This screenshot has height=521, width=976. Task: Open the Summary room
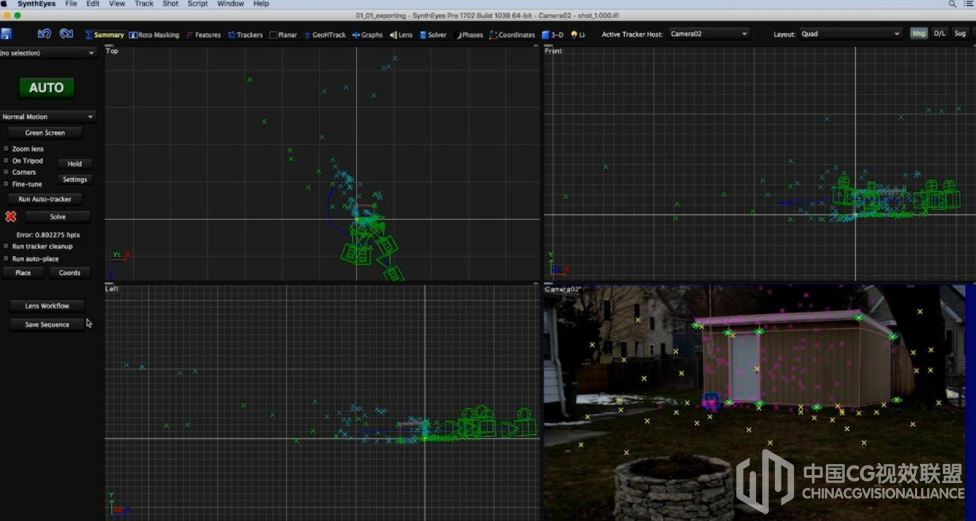coord(105,35)
